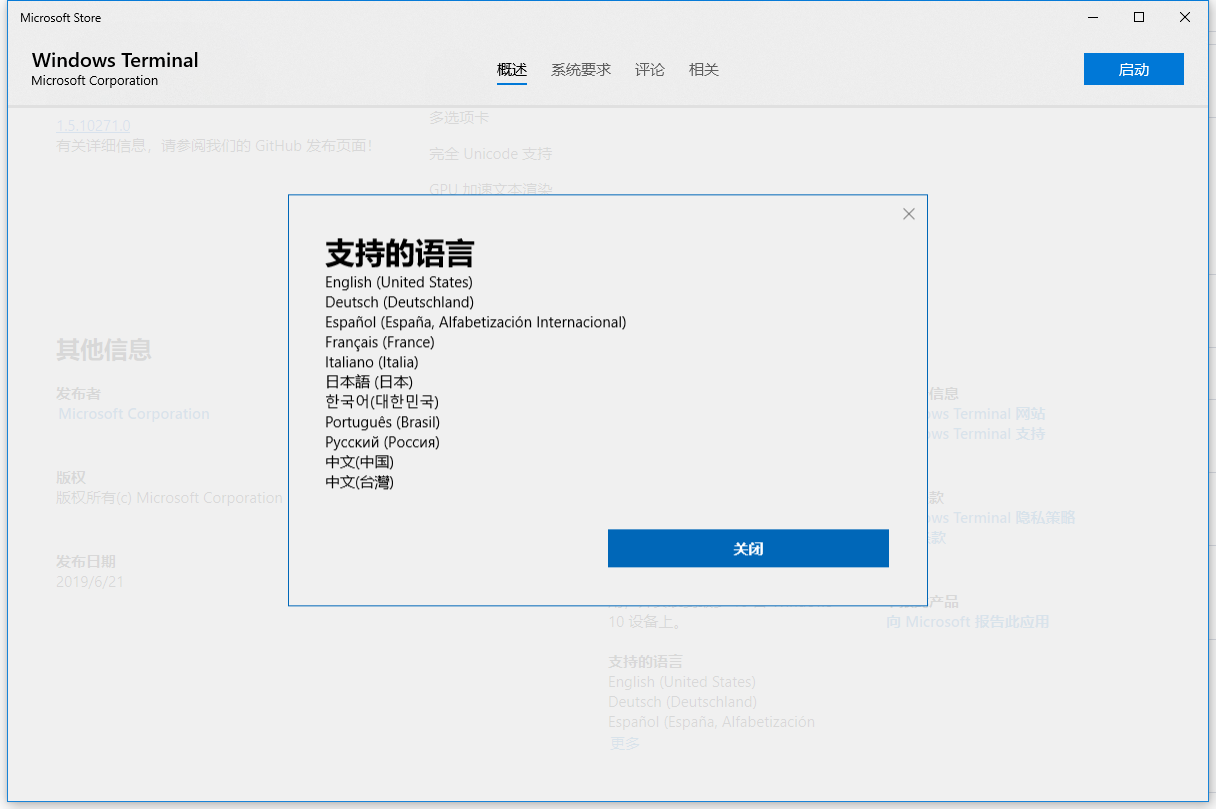Image resolution: width=1216 pixels, height=809 pixels.
Task: Go to the 评论 tab
Action: click(x=650, y=70)
